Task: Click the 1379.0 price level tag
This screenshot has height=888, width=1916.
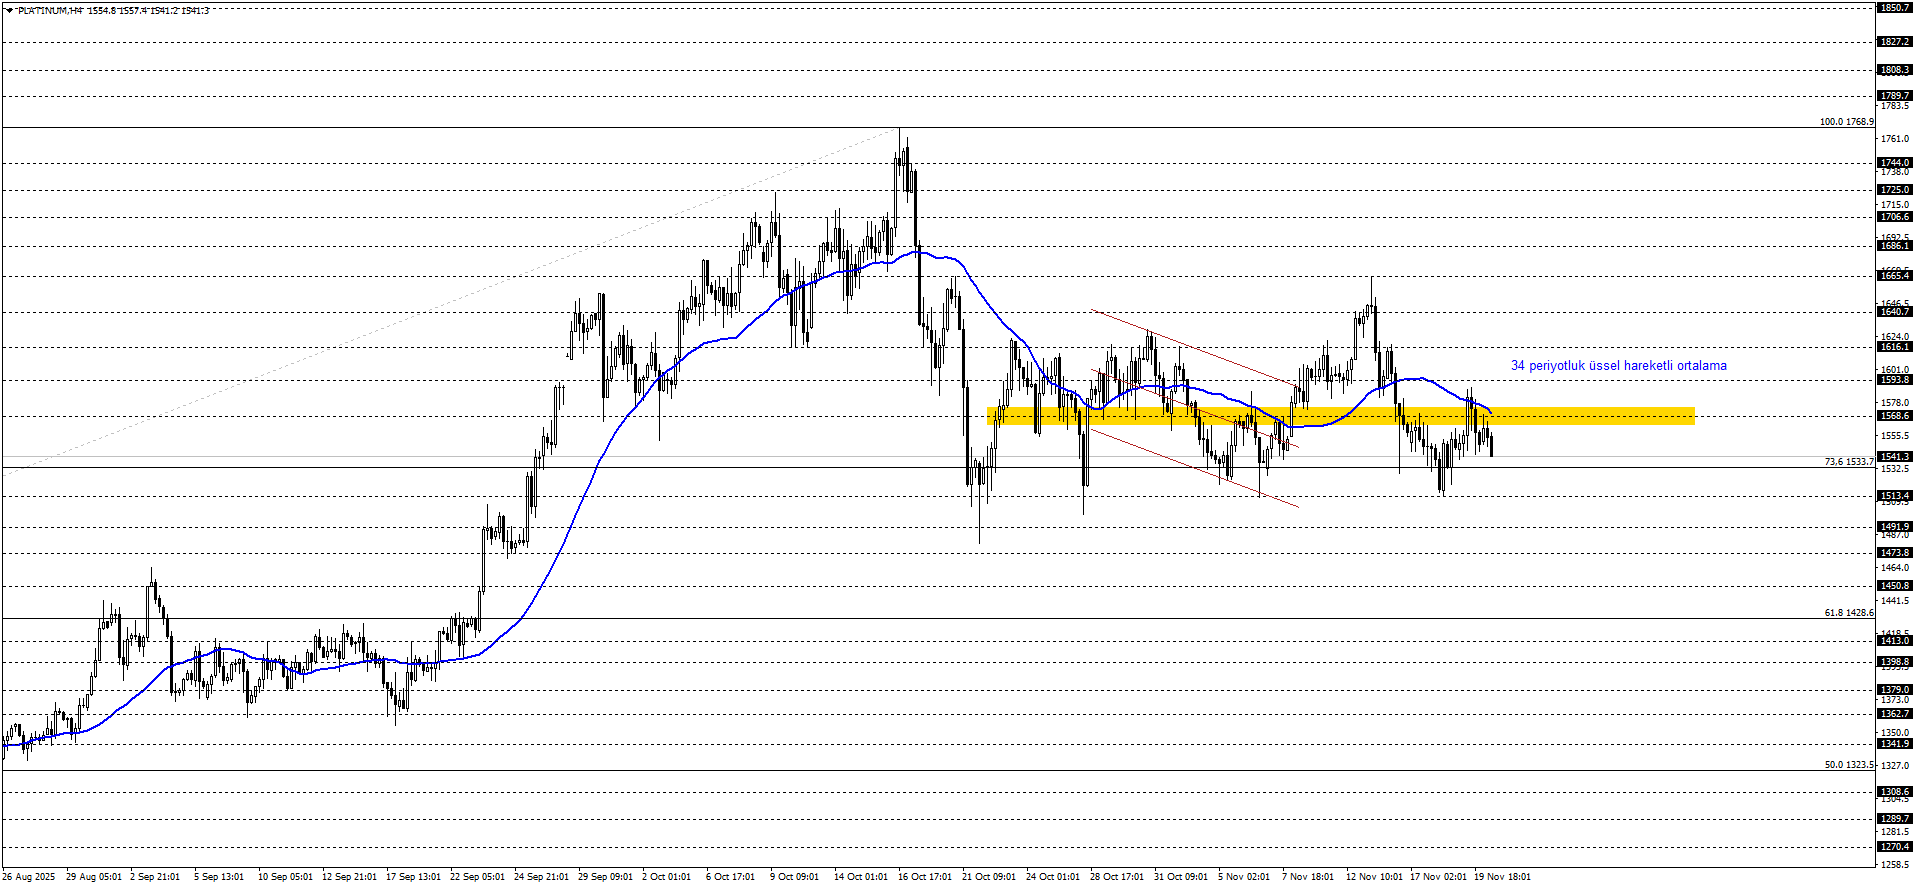Action: tap(1894, 690)
